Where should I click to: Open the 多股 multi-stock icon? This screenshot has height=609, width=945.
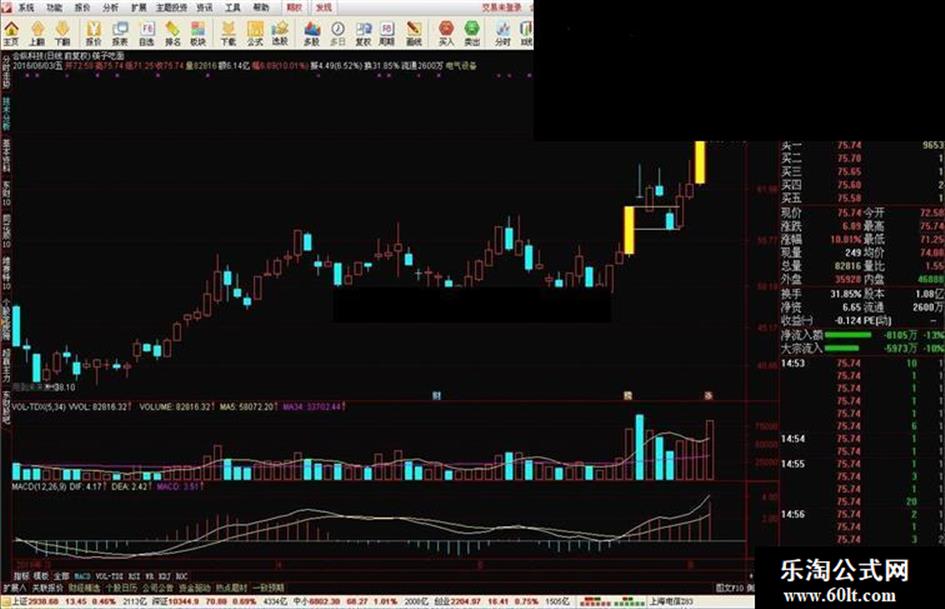312,33
